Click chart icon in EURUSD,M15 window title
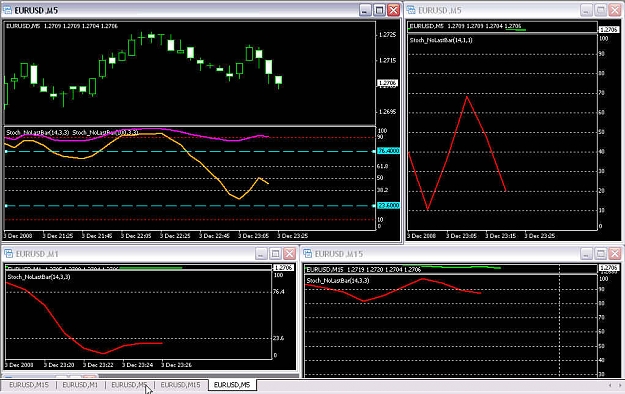 tap(307, 254)
